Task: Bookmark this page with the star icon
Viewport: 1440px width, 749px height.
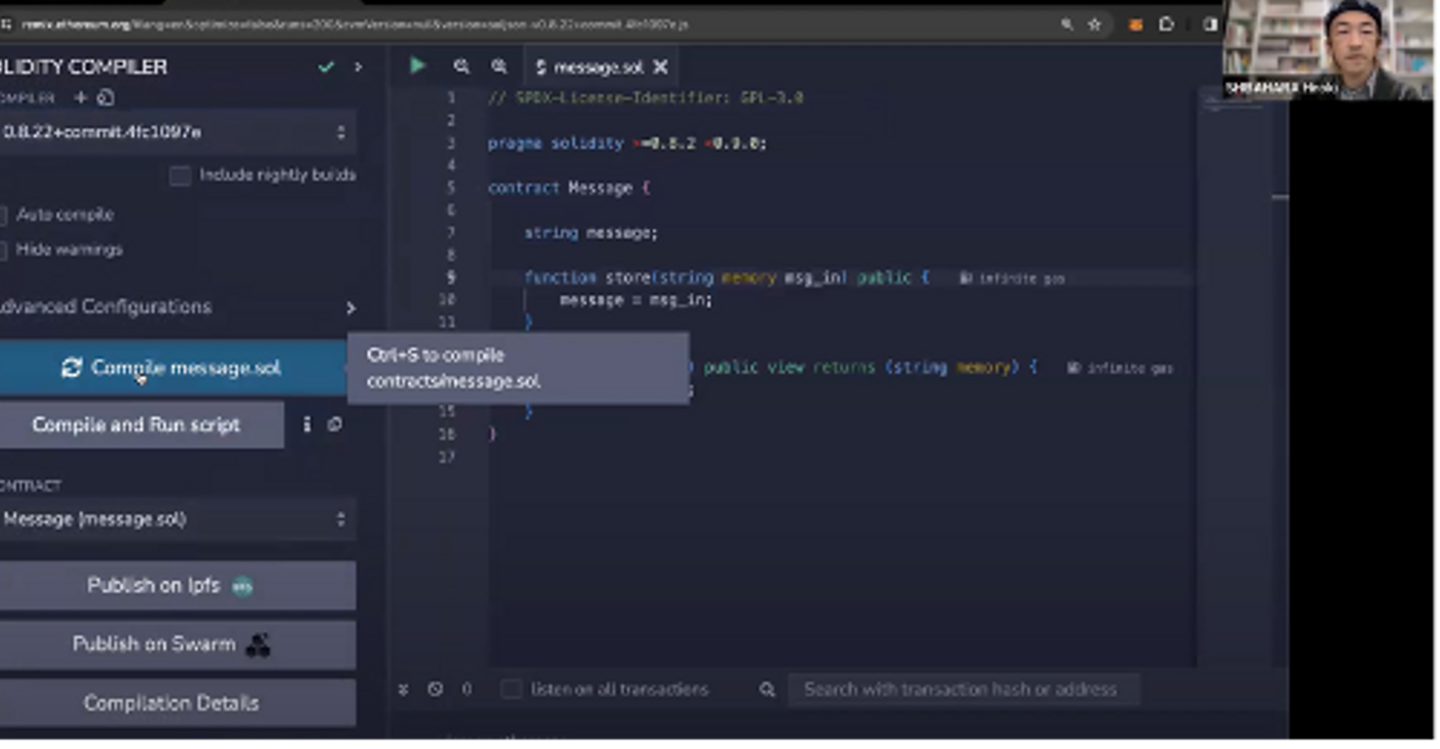Action: pyautogui.click(x=1094, y=24)
